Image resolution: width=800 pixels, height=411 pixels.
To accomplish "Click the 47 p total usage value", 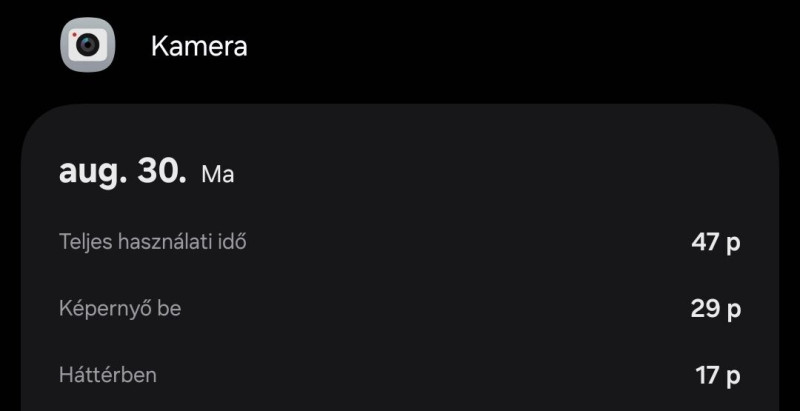I will click(716, 243).
